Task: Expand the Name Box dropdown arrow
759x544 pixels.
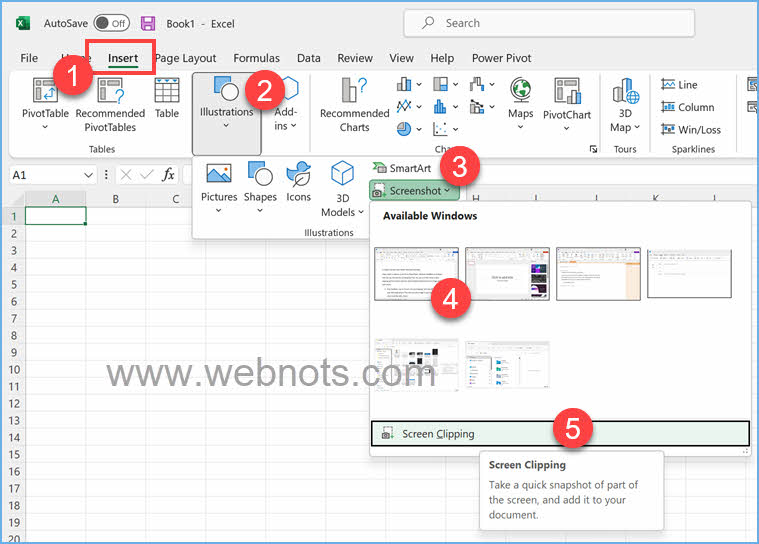Action: click(x=88, y=175)
